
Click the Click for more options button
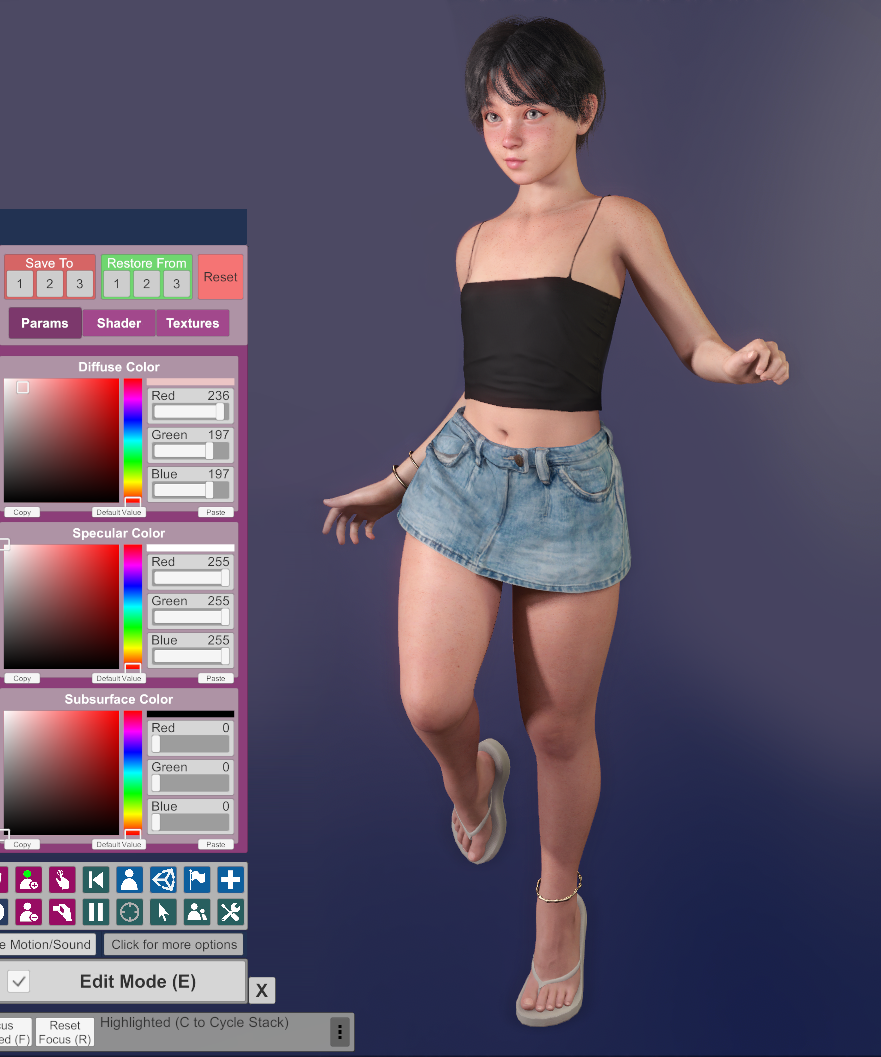(174, 944)
